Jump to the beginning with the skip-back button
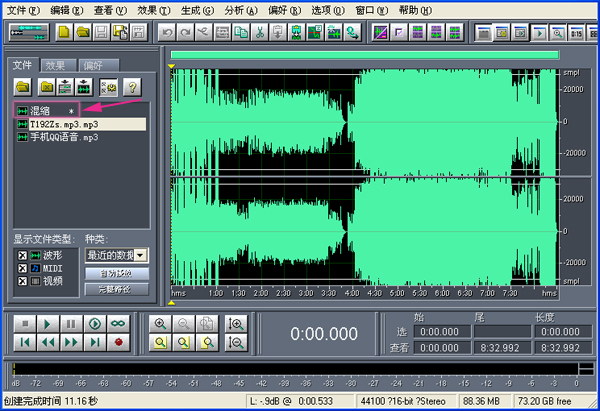The image size is (600, 411). (x=25, y=342)
